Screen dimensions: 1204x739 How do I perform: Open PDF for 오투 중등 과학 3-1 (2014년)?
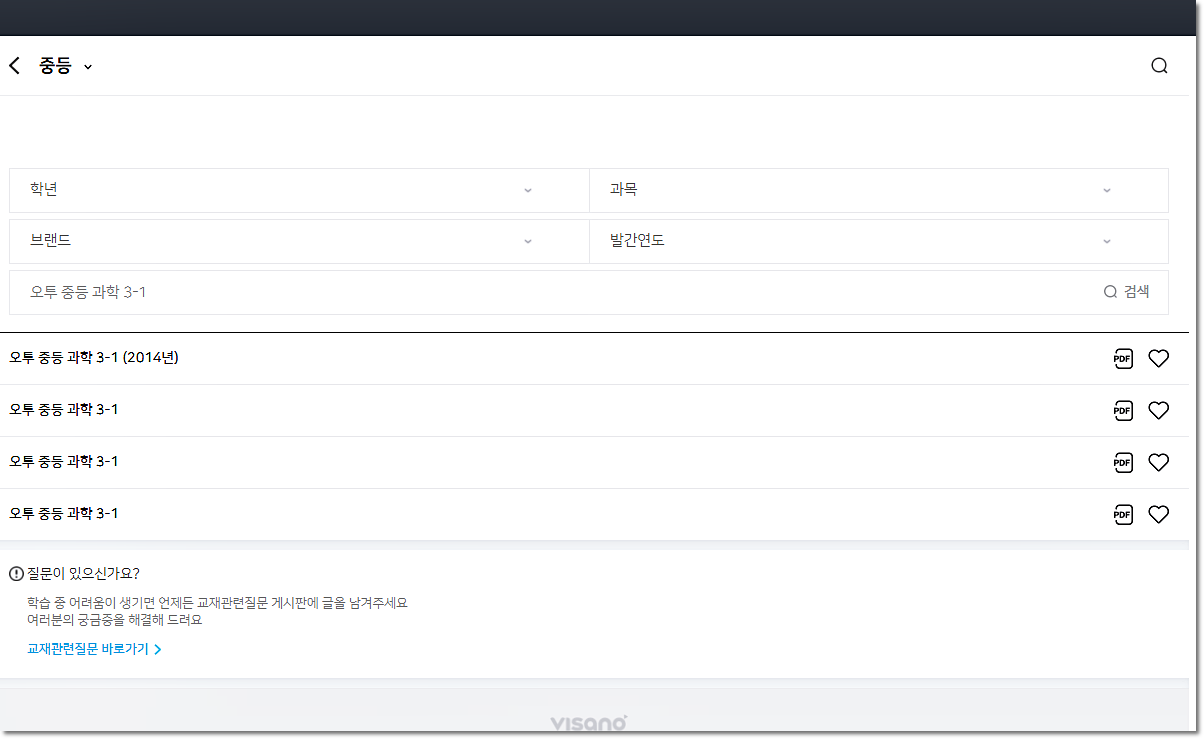[x=1123, y=358]
